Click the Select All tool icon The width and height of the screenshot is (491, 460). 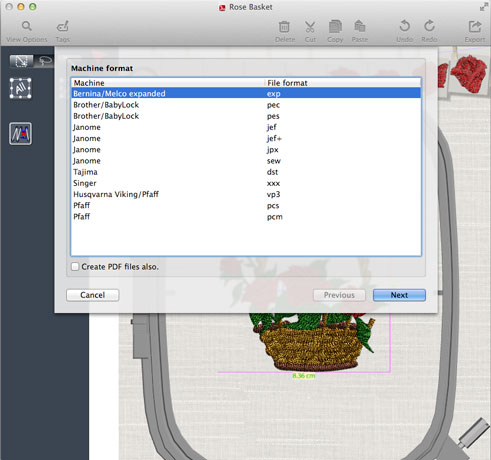[21, 88]
